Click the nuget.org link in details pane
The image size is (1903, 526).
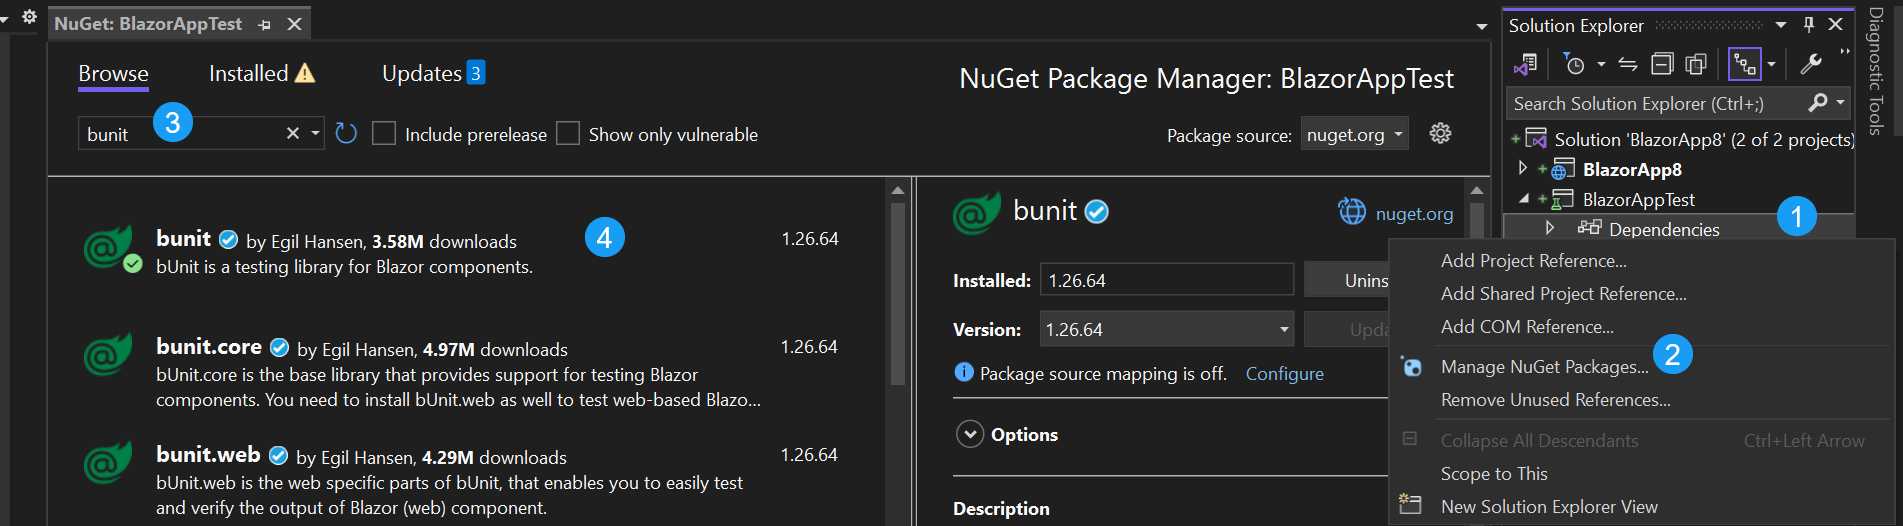click(x=1414, y=213)
